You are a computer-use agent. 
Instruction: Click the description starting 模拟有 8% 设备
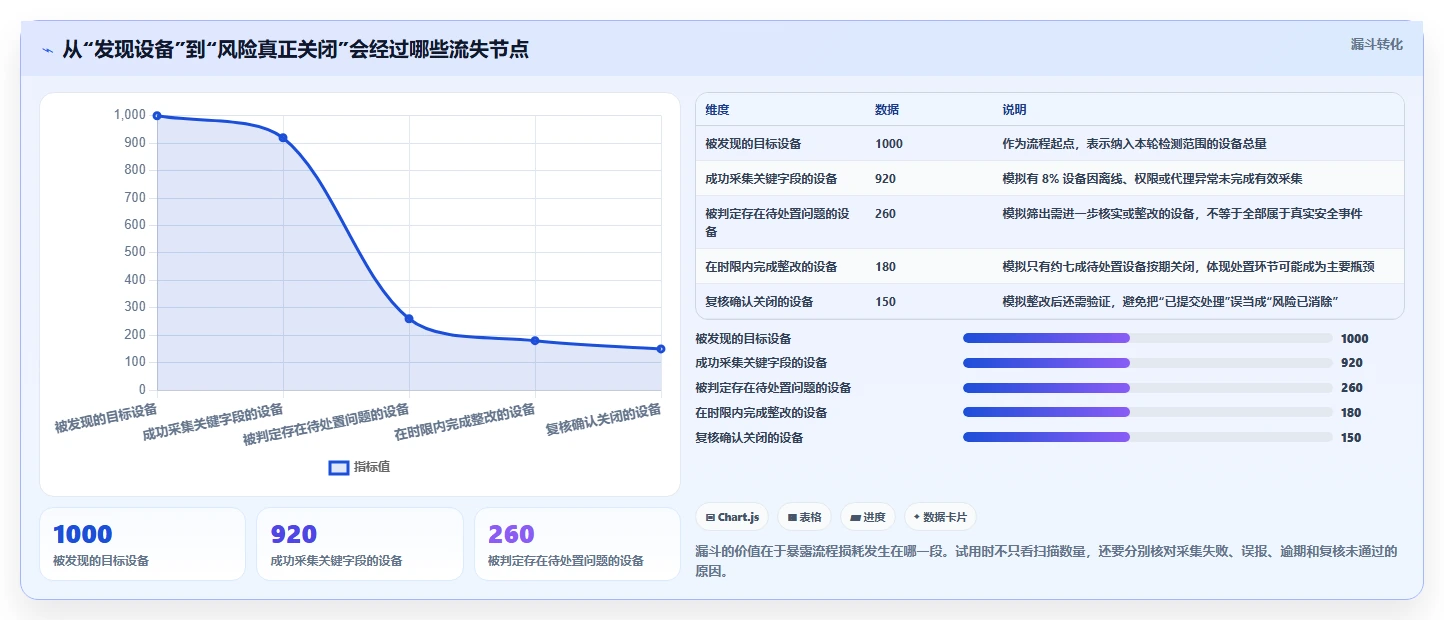pyautogui.click(x=1152, y=179)
